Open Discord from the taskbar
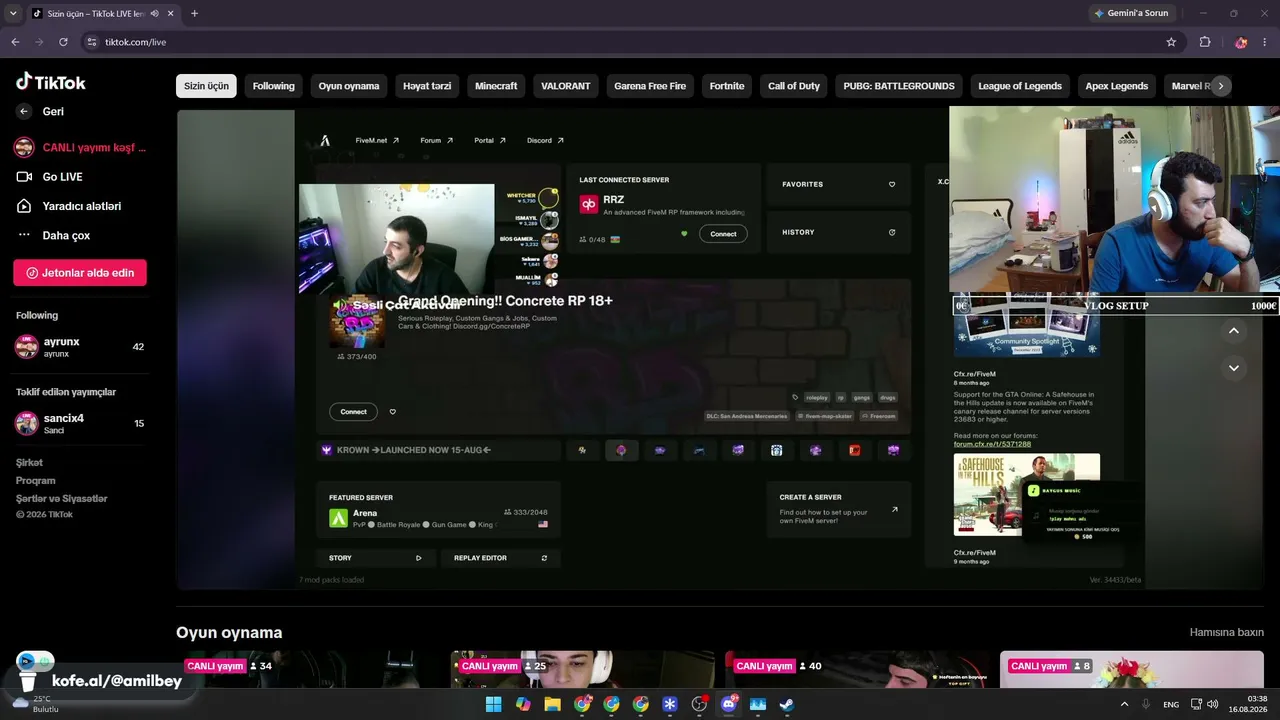Screen dimensions: 1280x720 [728, 704]
